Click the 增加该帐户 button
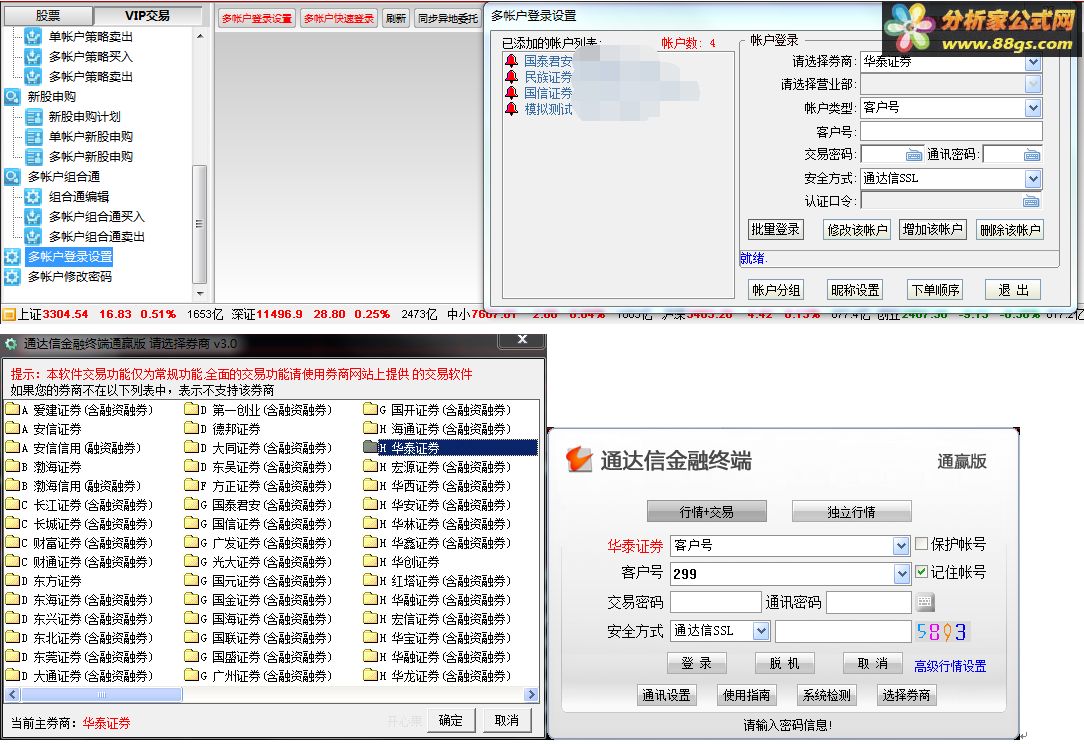This screenshot has height=744, width=1084. (933, 229)
